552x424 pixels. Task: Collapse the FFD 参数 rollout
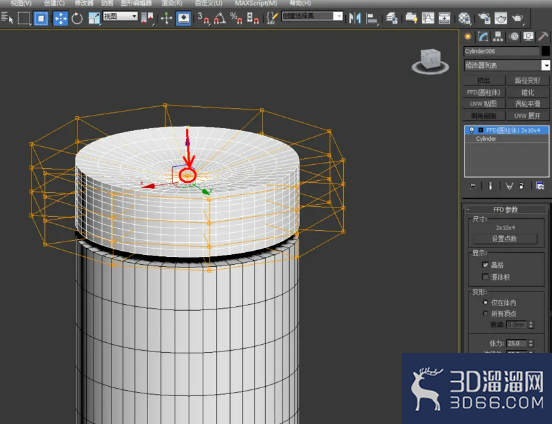[x=506, y=210]
